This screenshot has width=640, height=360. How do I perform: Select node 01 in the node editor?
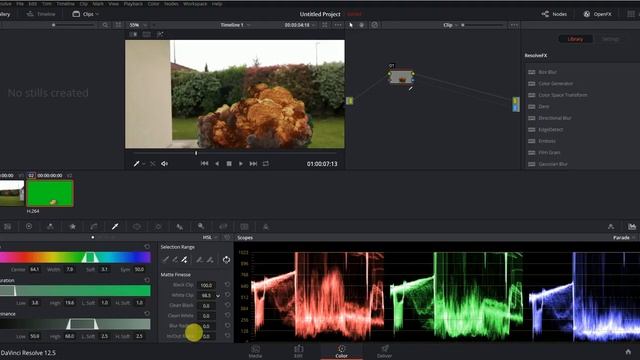[x=401, y=76]
